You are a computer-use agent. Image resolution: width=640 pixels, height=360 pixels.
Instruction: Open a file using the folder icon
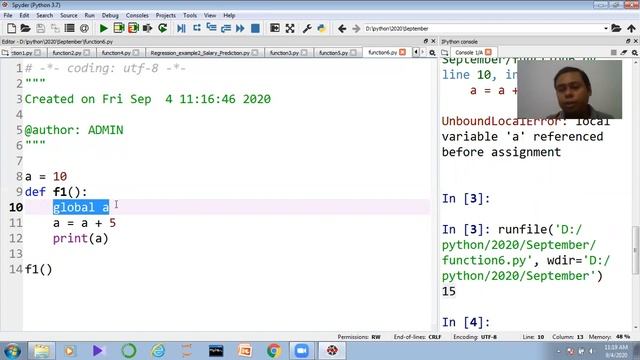pyautogui.click(x=25, y=28)
